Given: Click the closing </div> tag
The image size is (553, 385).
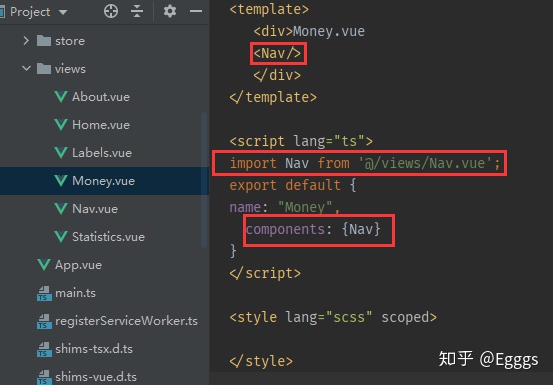Looking at the screenshot, I should pos(277,75).
